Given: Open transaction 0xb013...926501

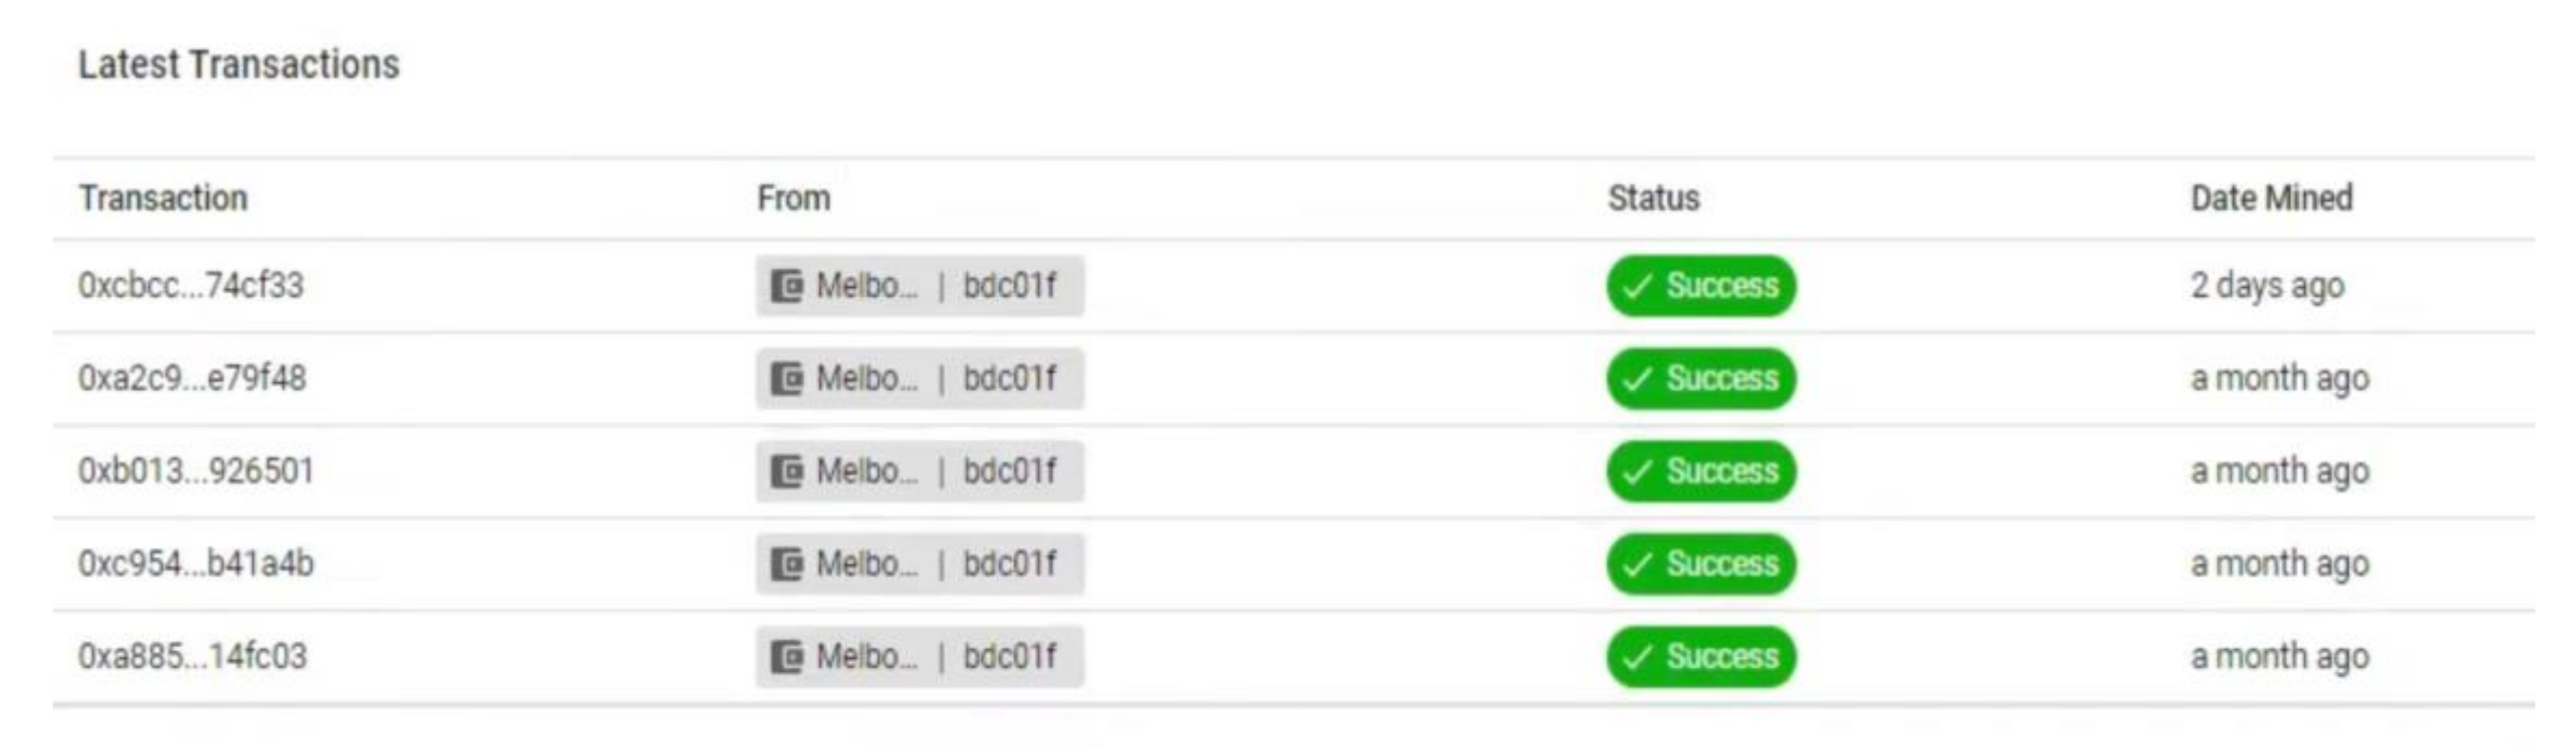Looking at the screenshot, I should (196, 471).
